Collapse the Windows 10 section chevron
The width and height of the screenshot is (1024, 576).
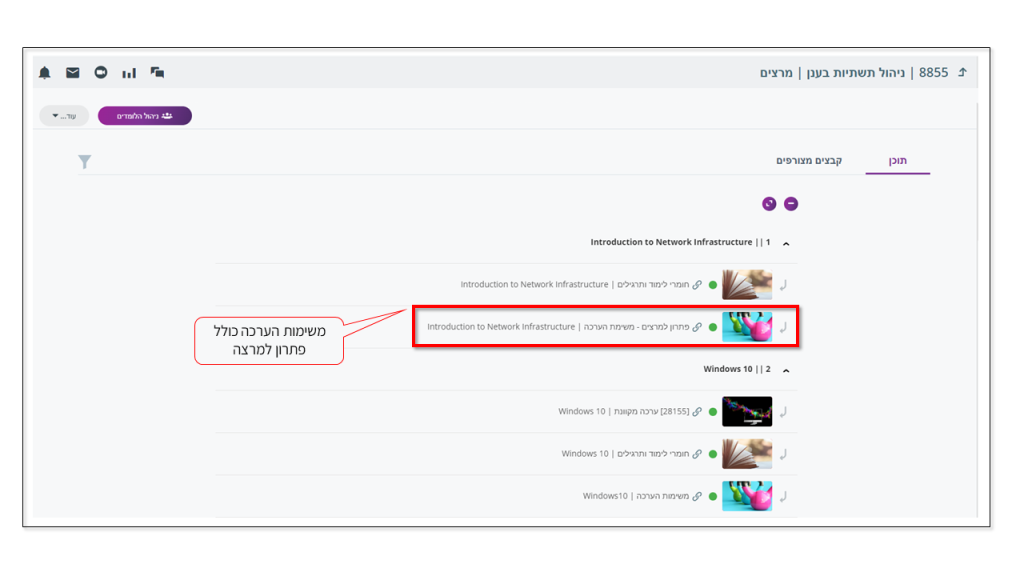coord(786,370)
